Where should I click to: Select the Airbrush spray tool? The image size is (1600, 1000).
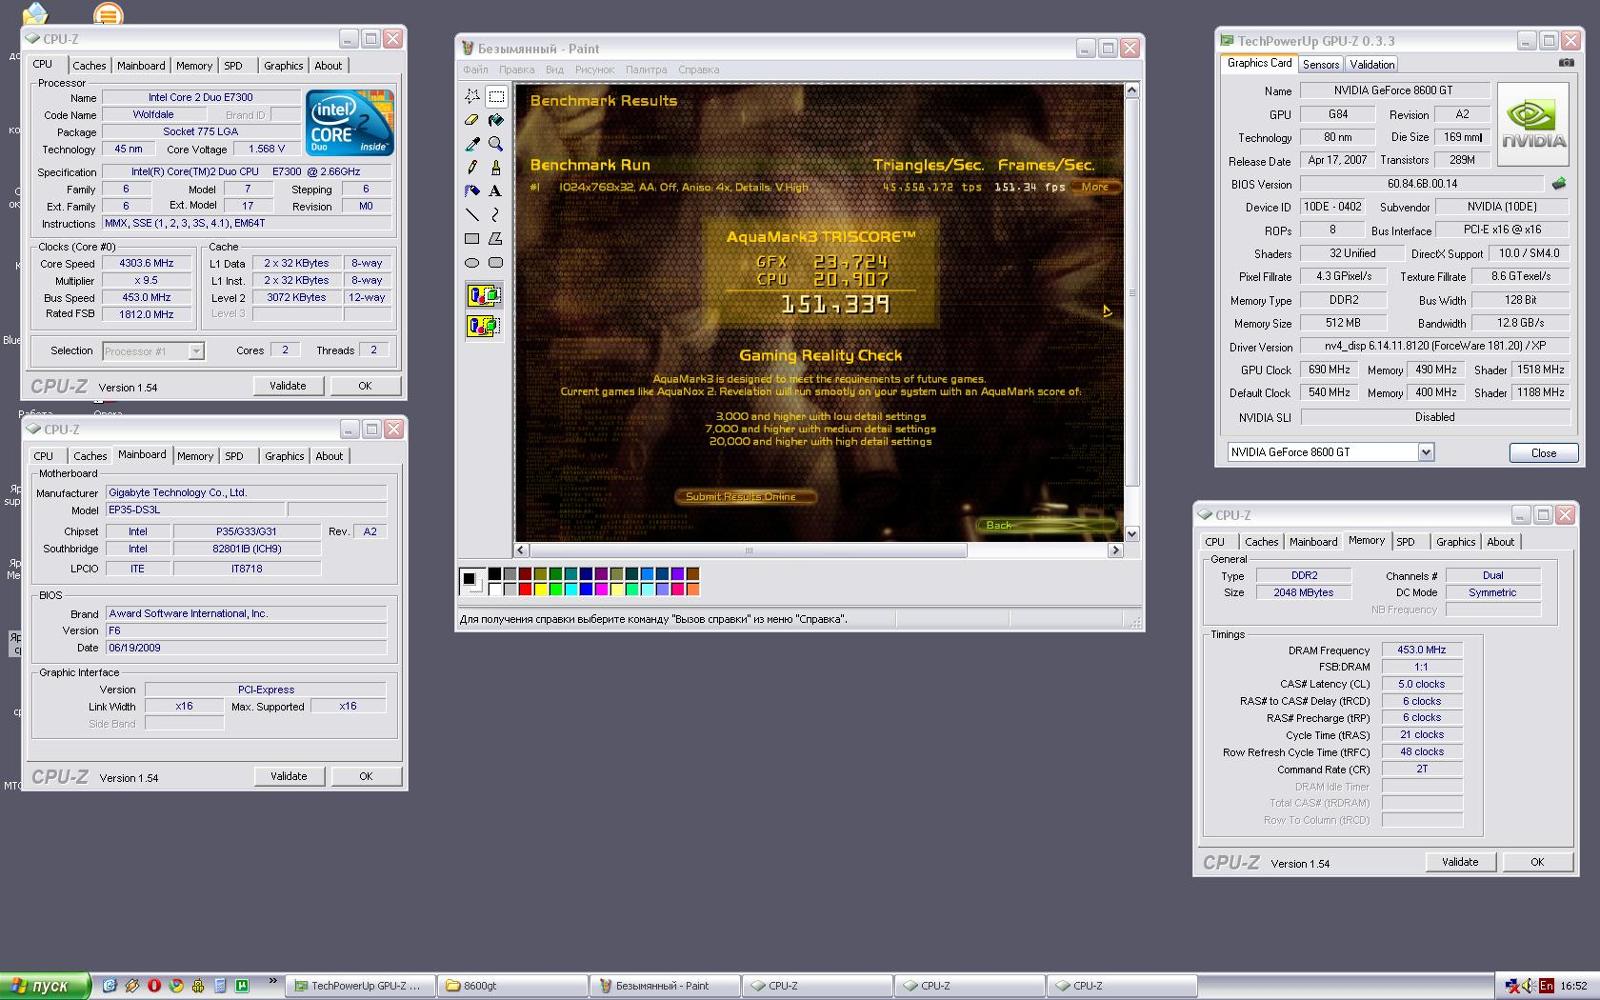(x=472, y=191)
